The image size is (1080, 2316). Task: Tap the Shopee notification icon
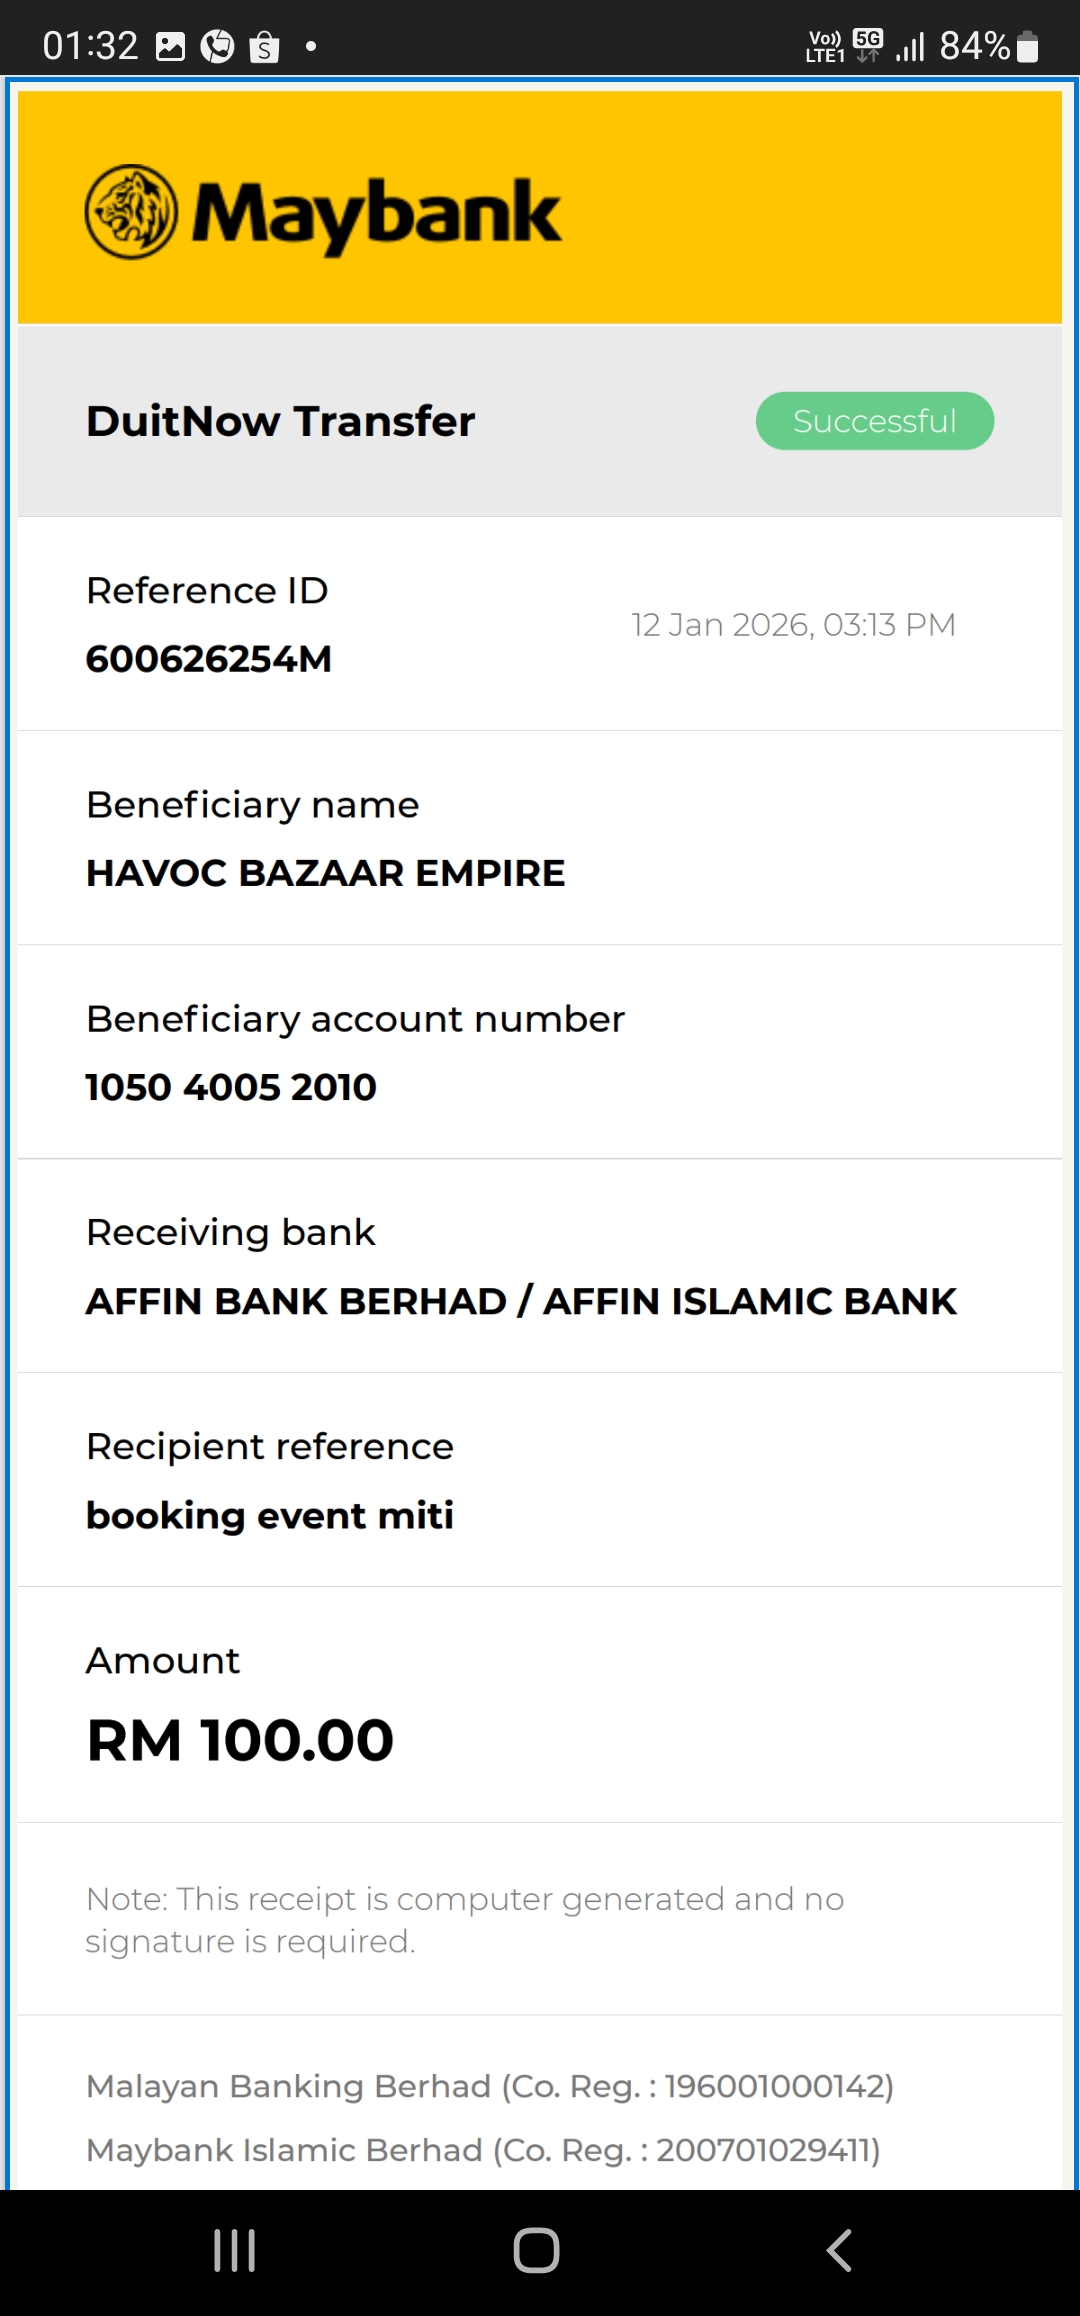[x=264, y=47]
